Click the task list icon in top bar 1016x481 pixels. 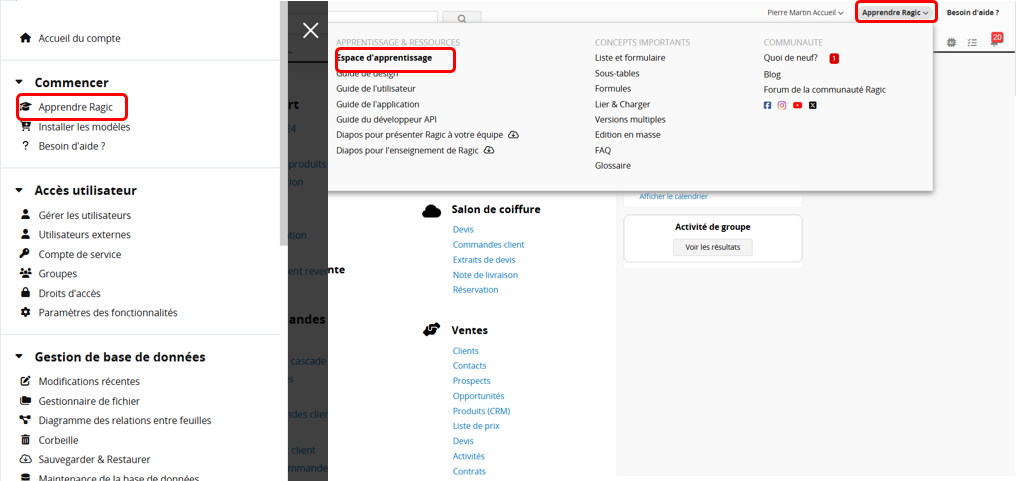click(972, 43)
